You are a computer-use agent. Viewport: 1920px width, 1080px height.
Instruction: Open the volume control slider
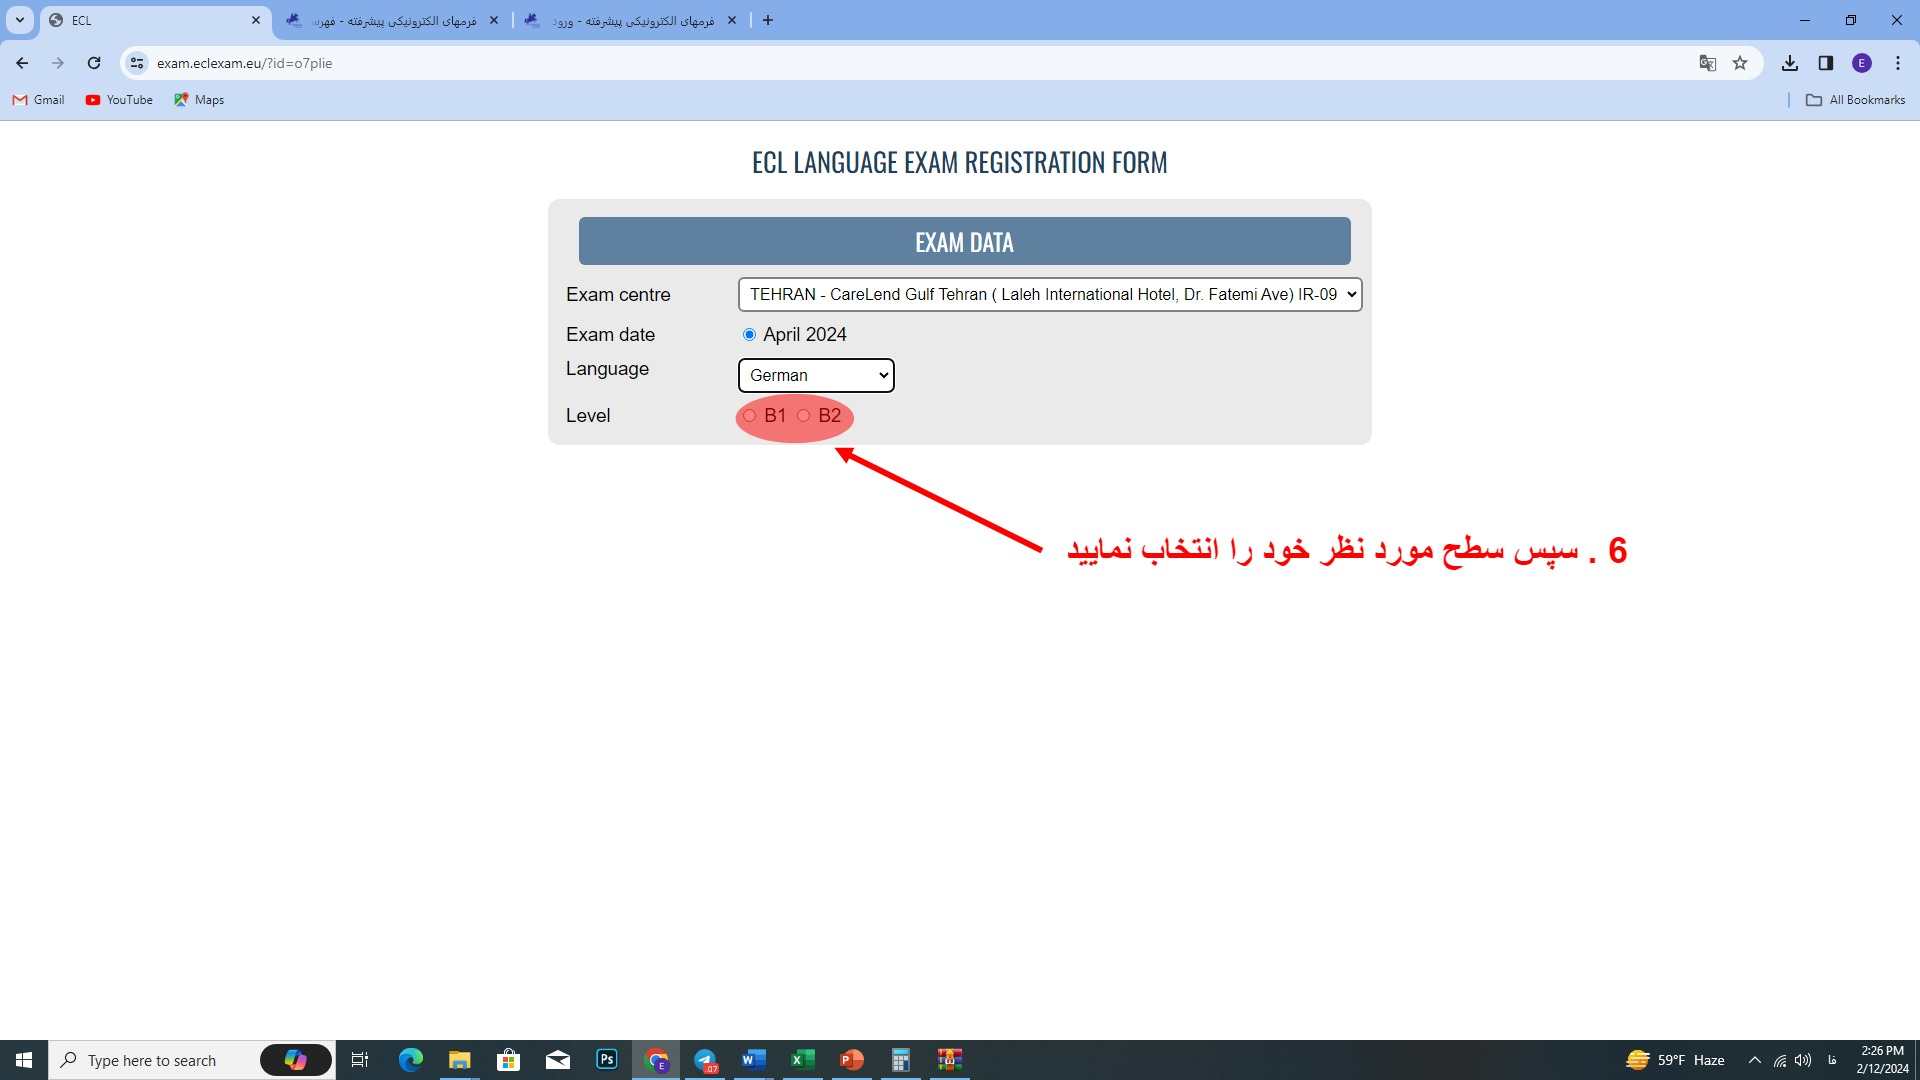1804,1060
